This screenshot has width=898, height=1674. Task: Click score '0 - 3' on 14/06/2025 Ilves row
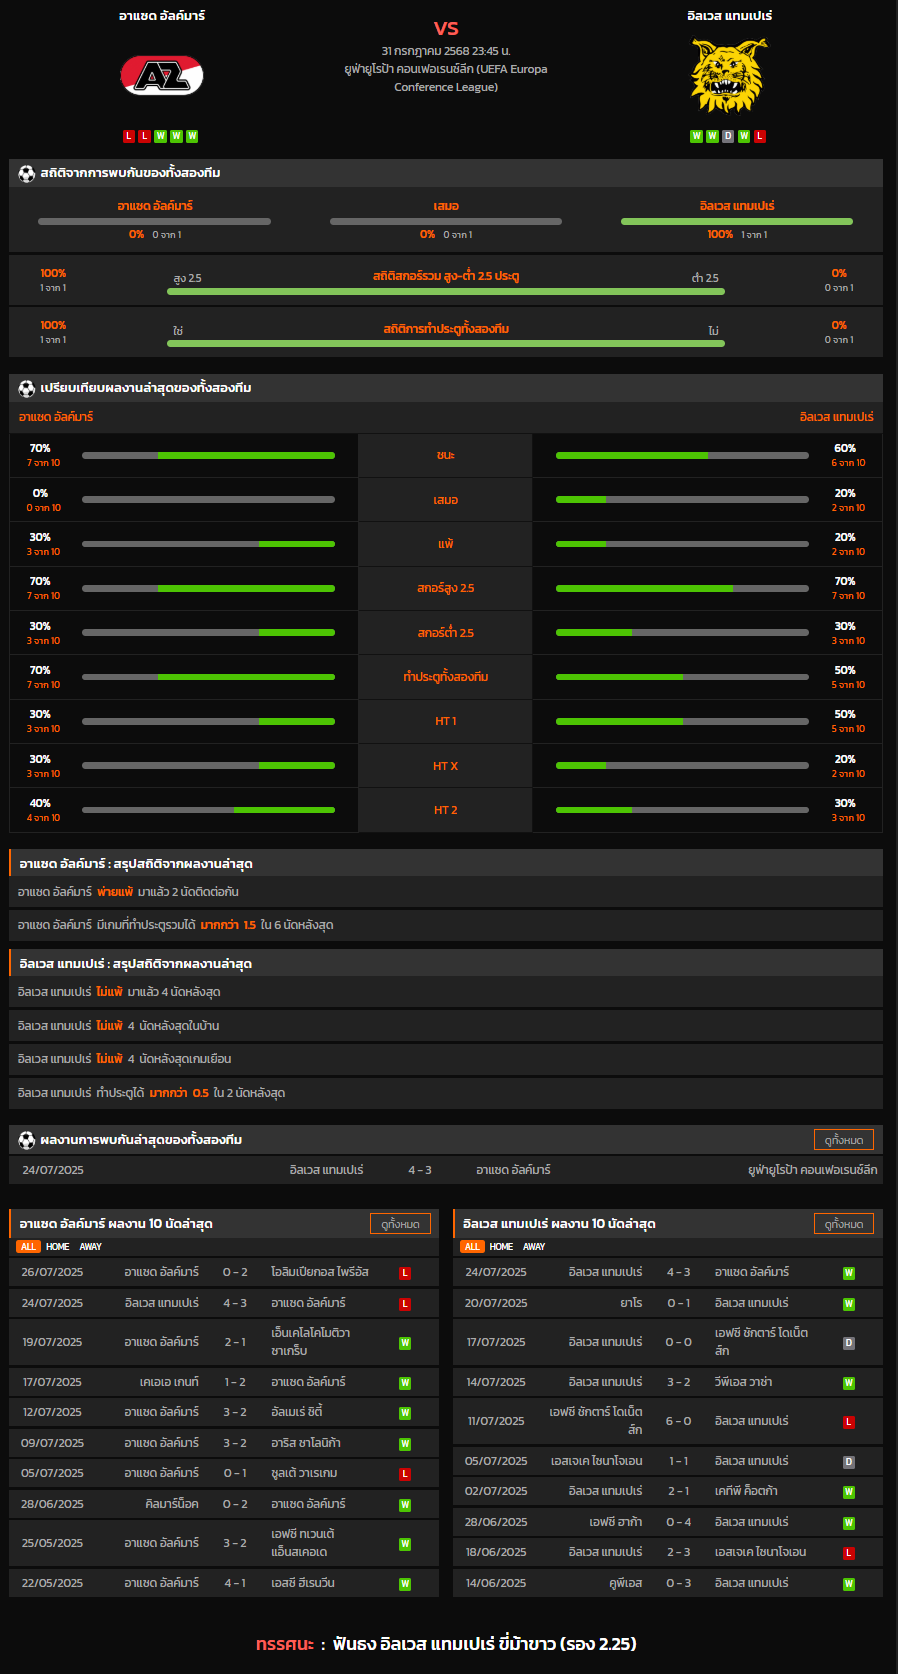[x=679, y=1584]
